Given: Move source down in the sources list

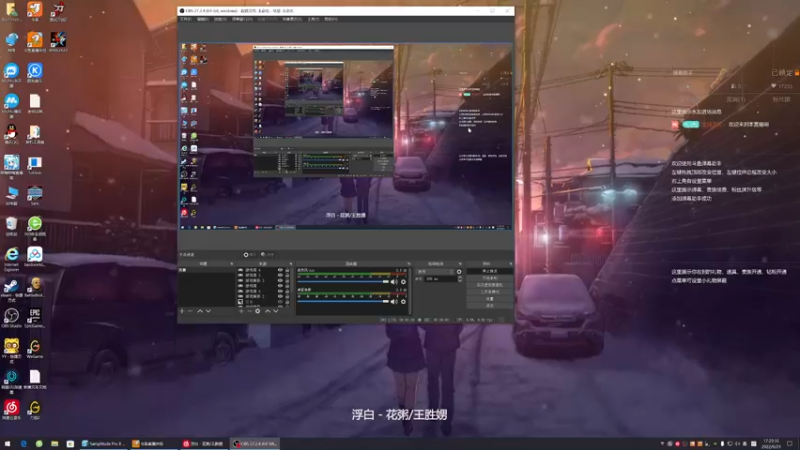Looking at the screenshot, I should click(276, 311).
